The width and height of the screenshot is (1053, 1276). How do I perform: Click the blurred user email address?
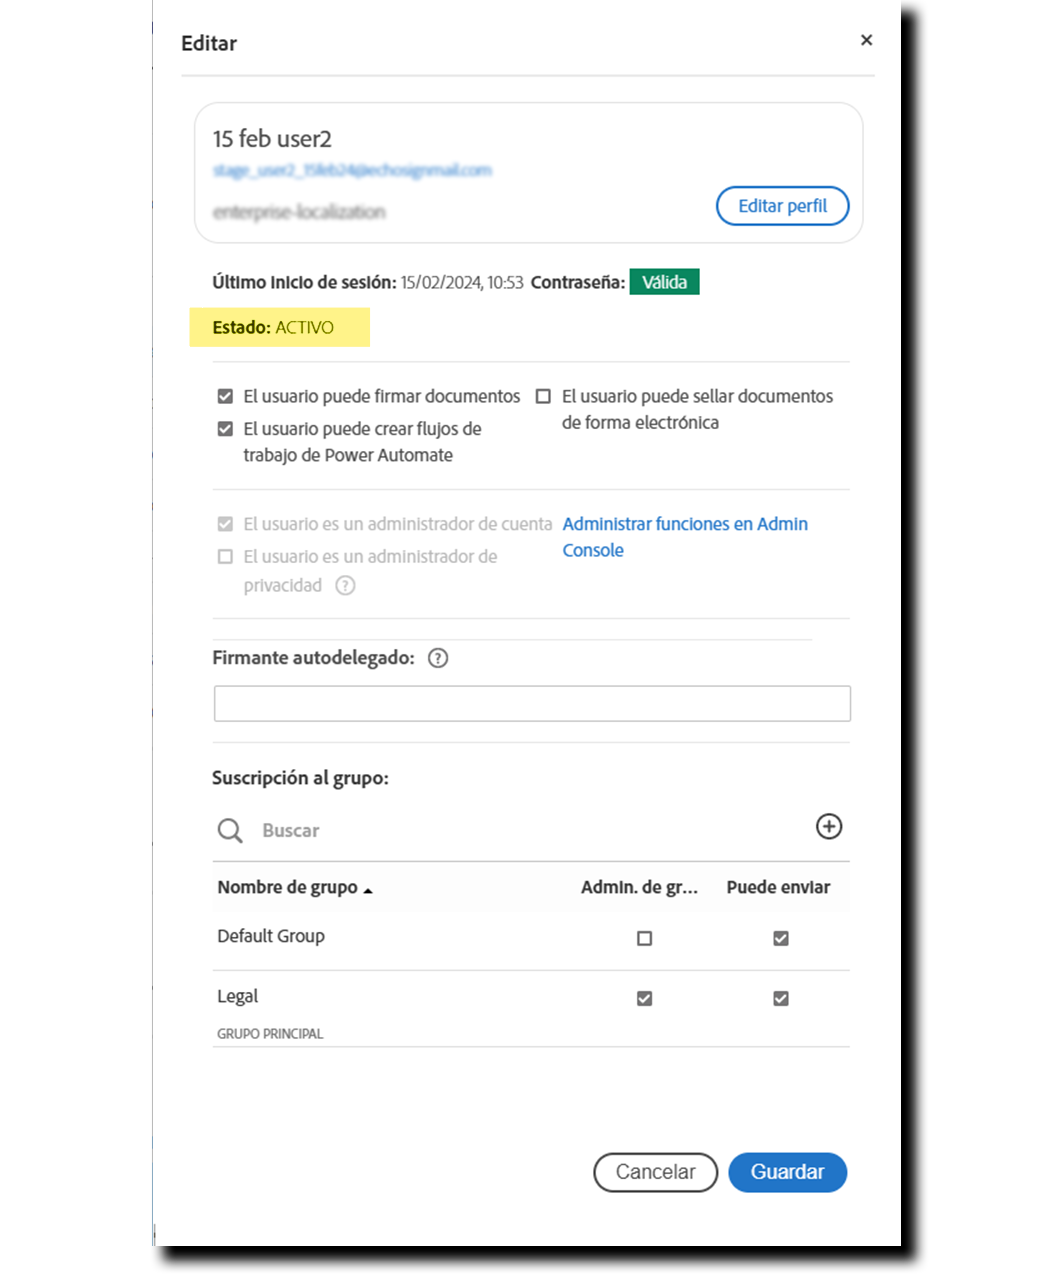352,170
